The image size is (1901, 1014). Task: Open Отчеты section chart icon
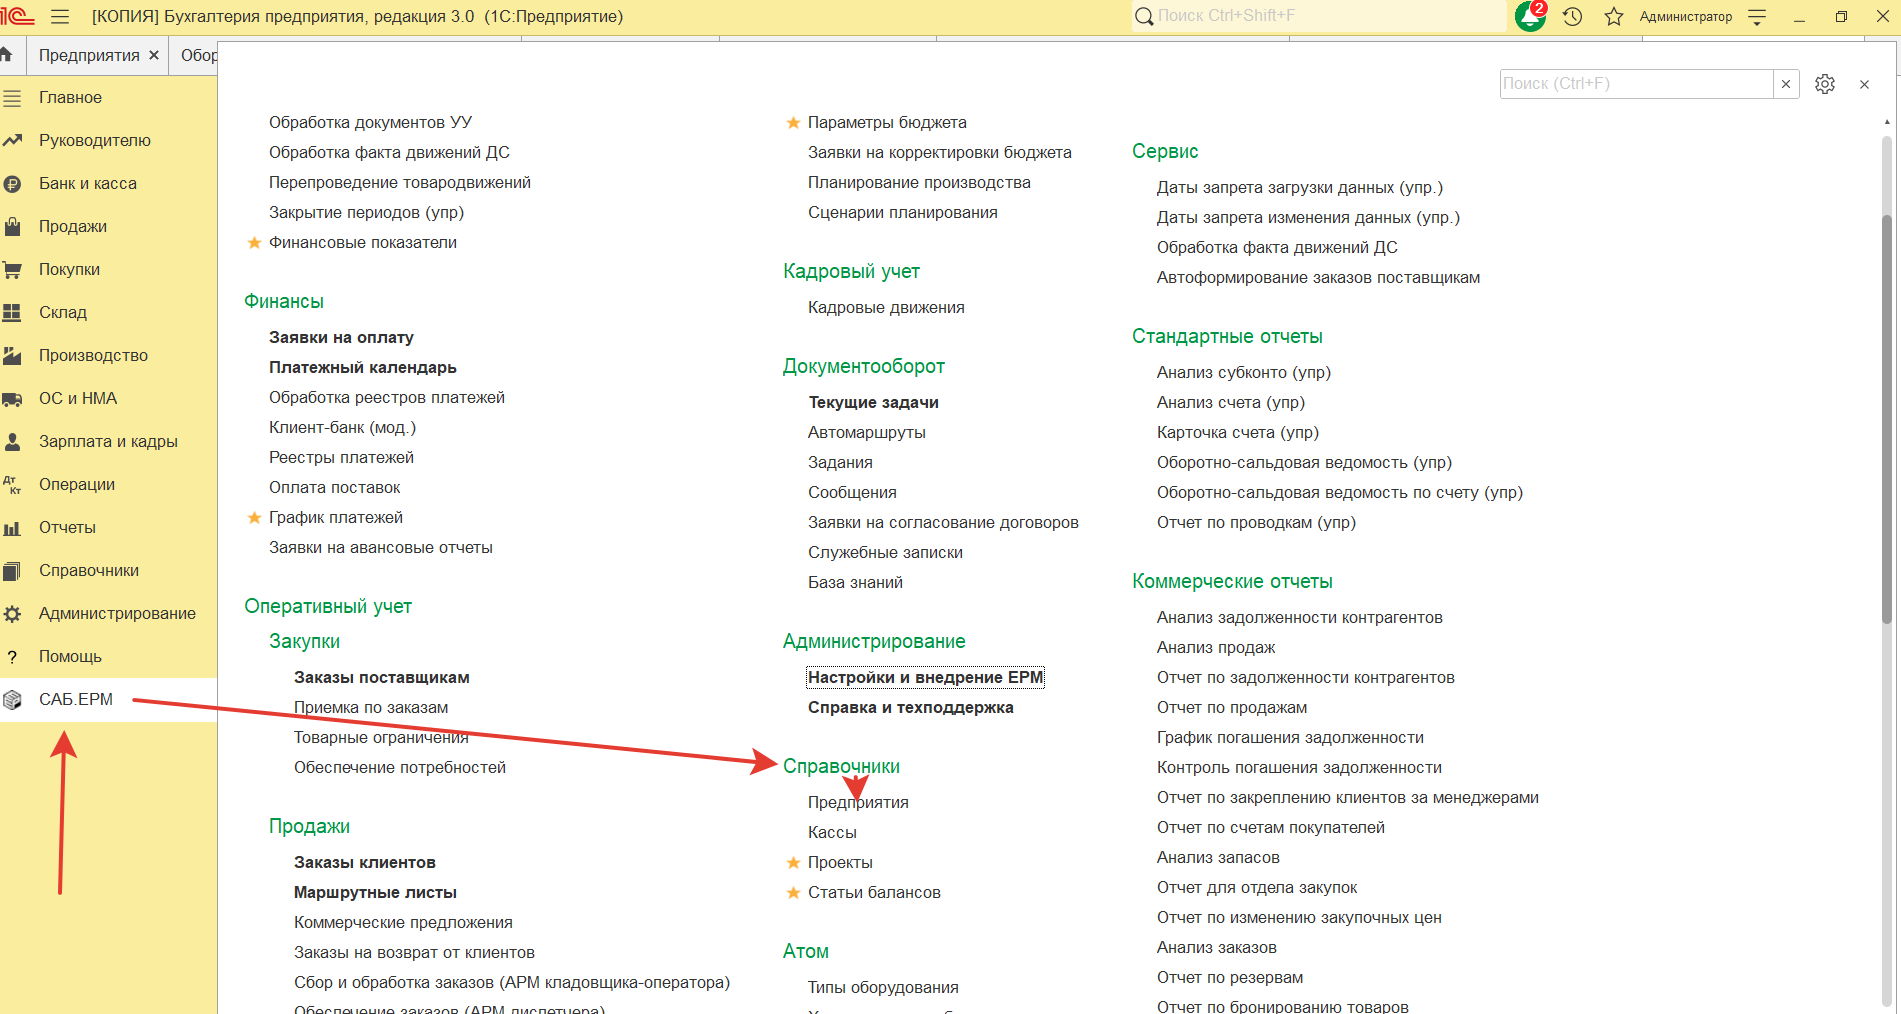(12, 528)
